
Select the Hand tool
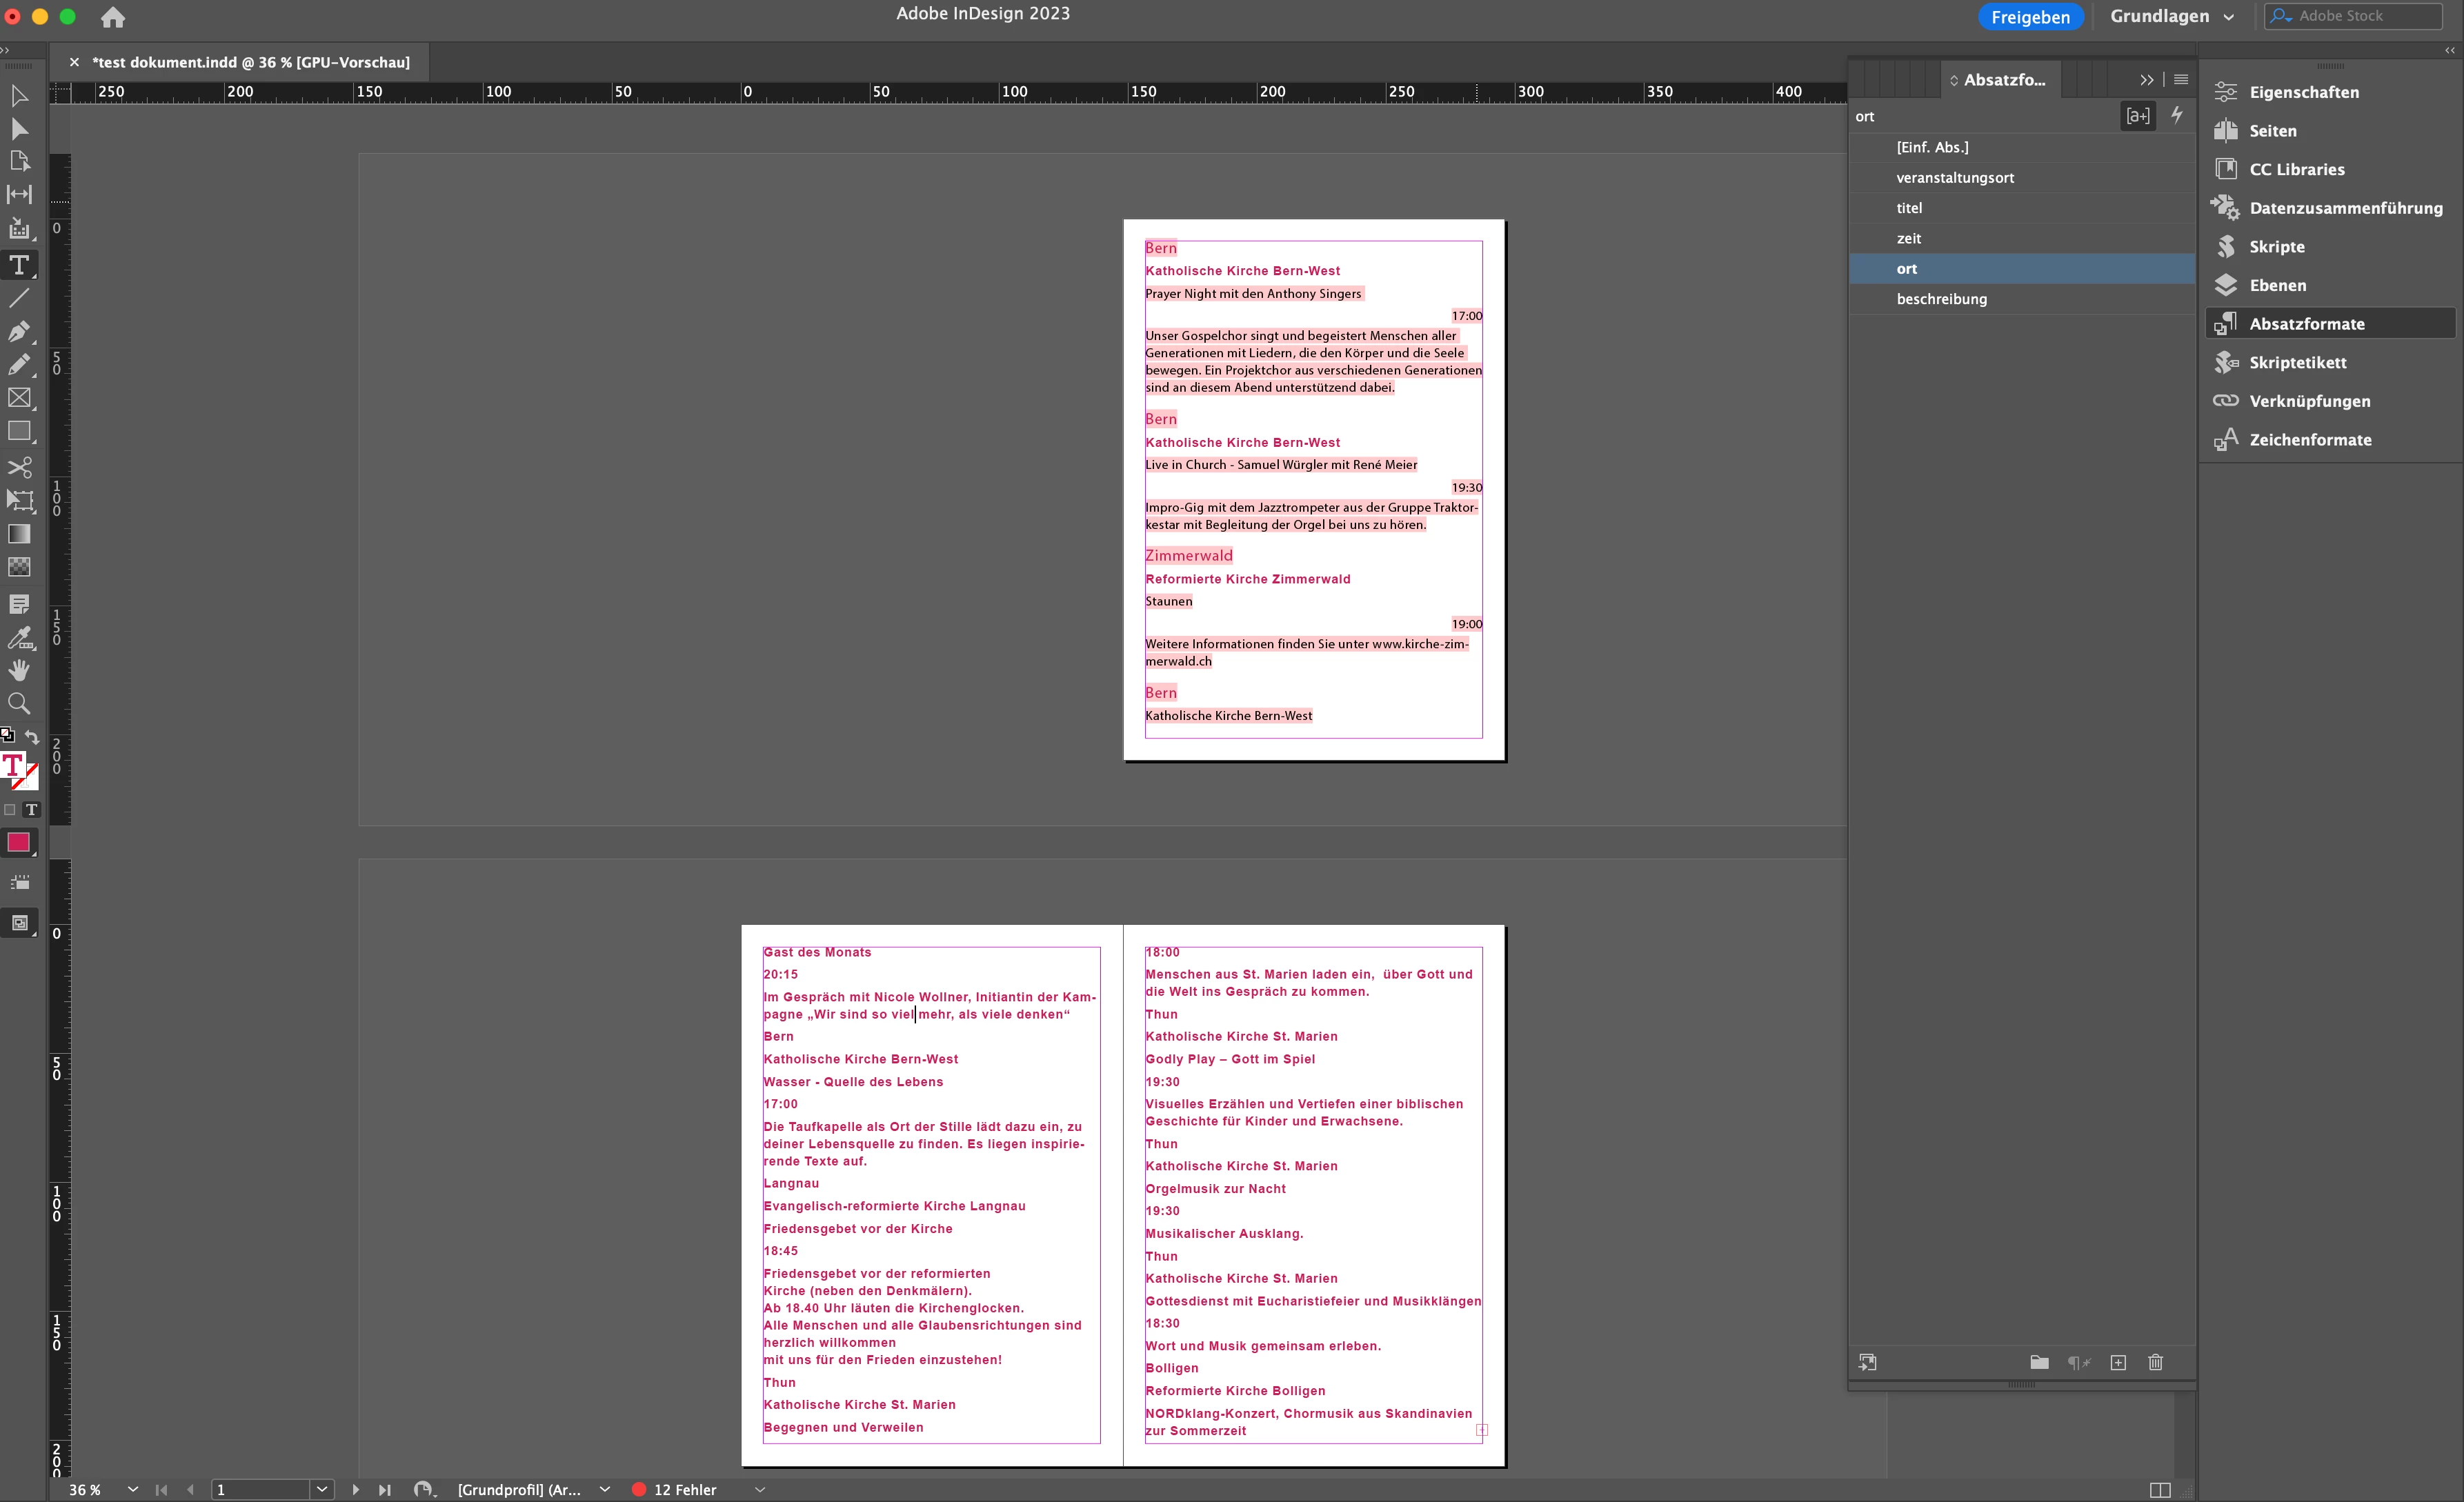pyautogui.click(x=19, y=670)
